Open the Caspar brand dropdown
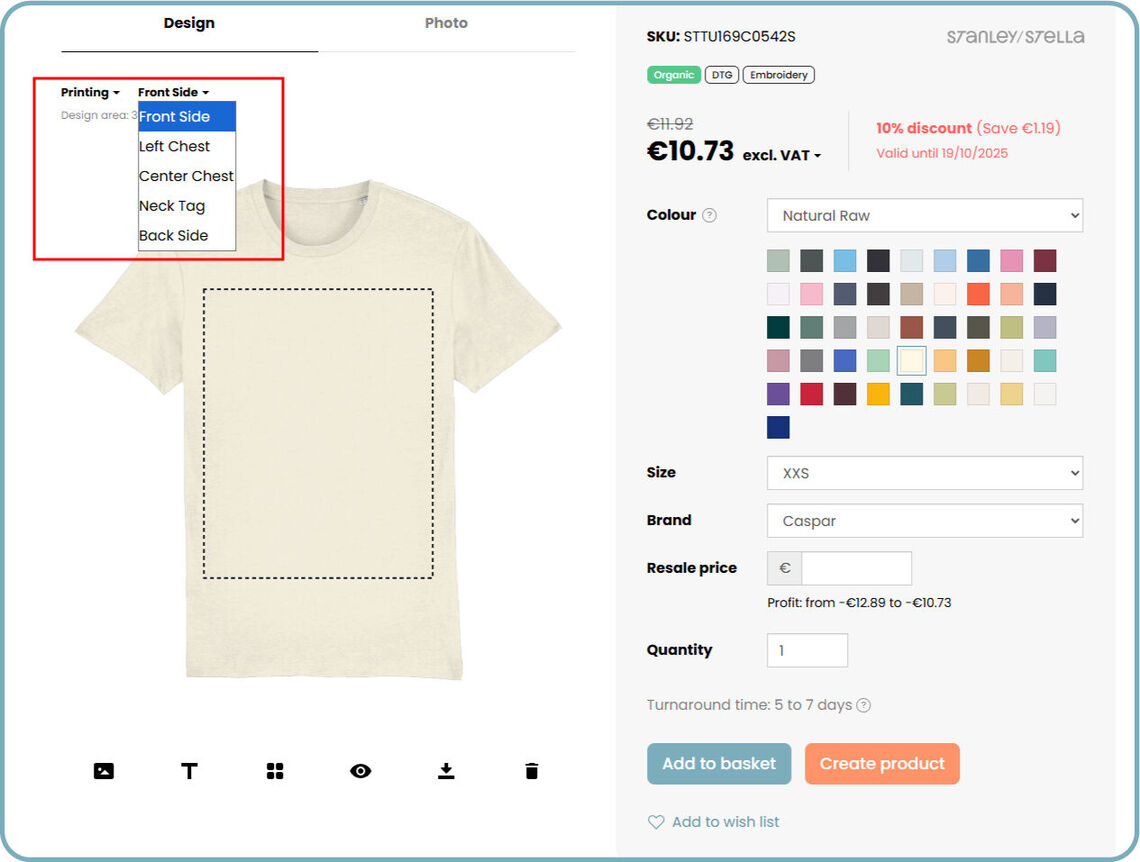 click(924, 521)
